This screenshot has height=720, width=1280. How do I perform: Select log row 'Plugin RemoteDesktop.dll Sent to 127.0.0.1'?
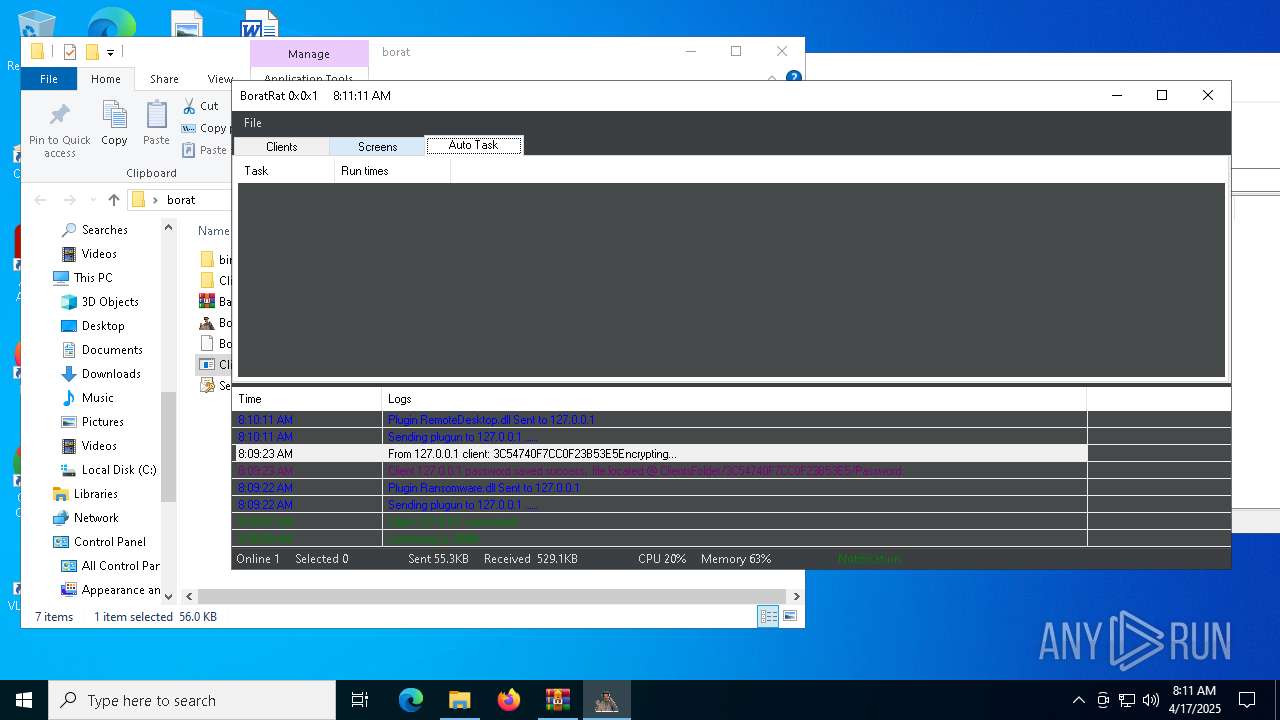pyautogui.click(x=659, y=420)
